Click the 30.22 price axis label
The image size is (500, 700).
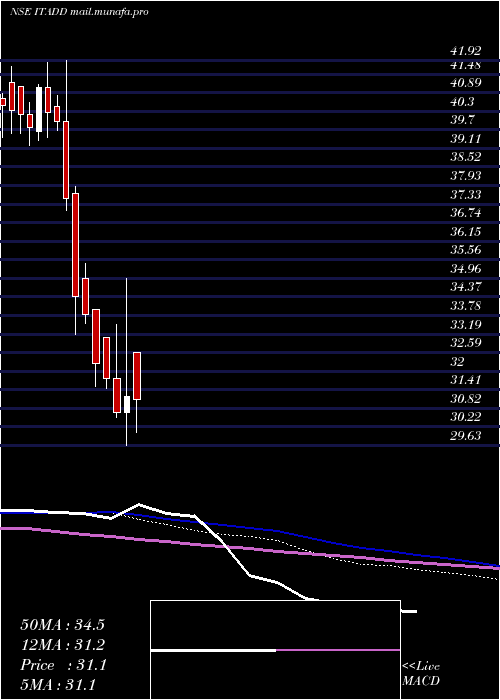[x=466, y=417]
